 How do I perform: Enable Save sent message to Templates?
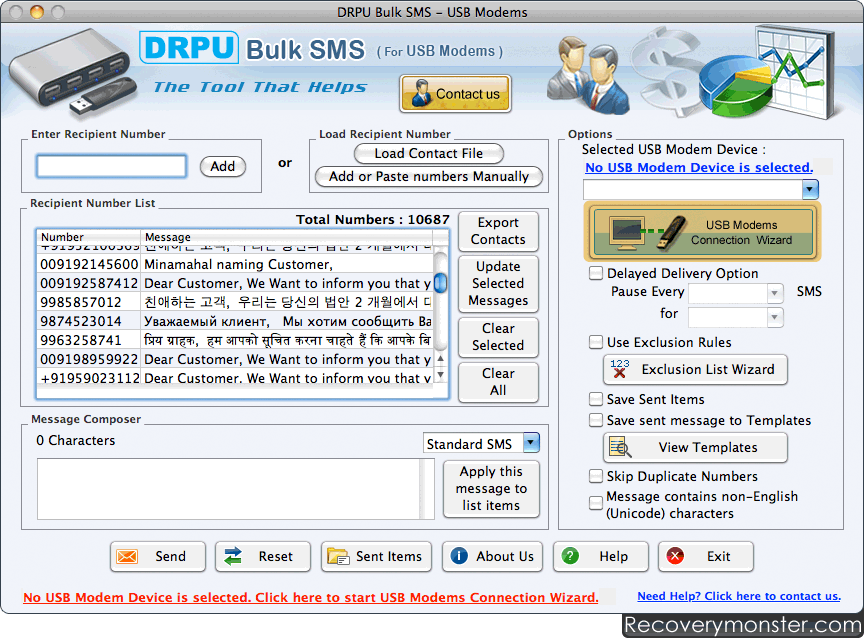[x=596, y=420]
